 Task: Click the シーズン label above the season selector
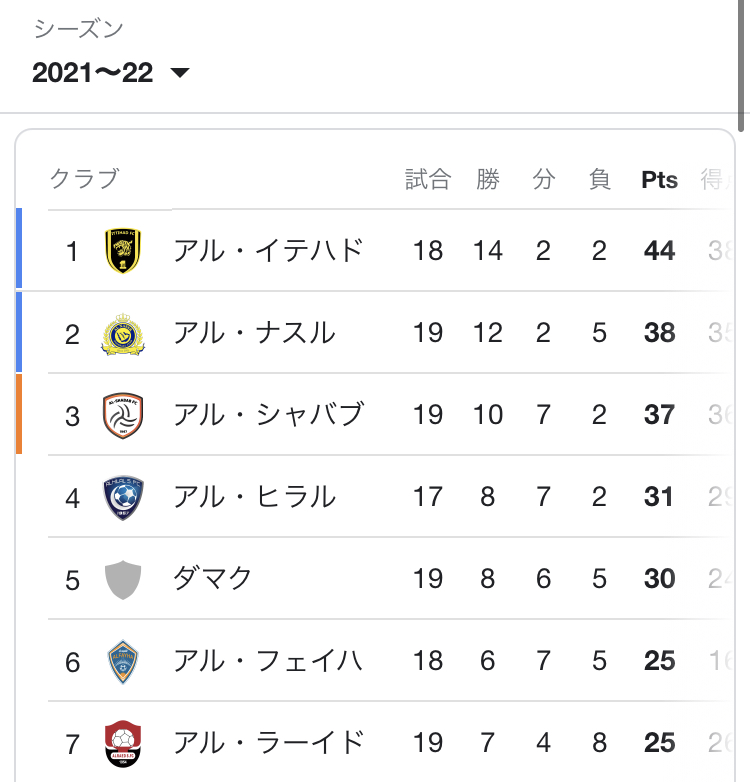tap(78, 28)
